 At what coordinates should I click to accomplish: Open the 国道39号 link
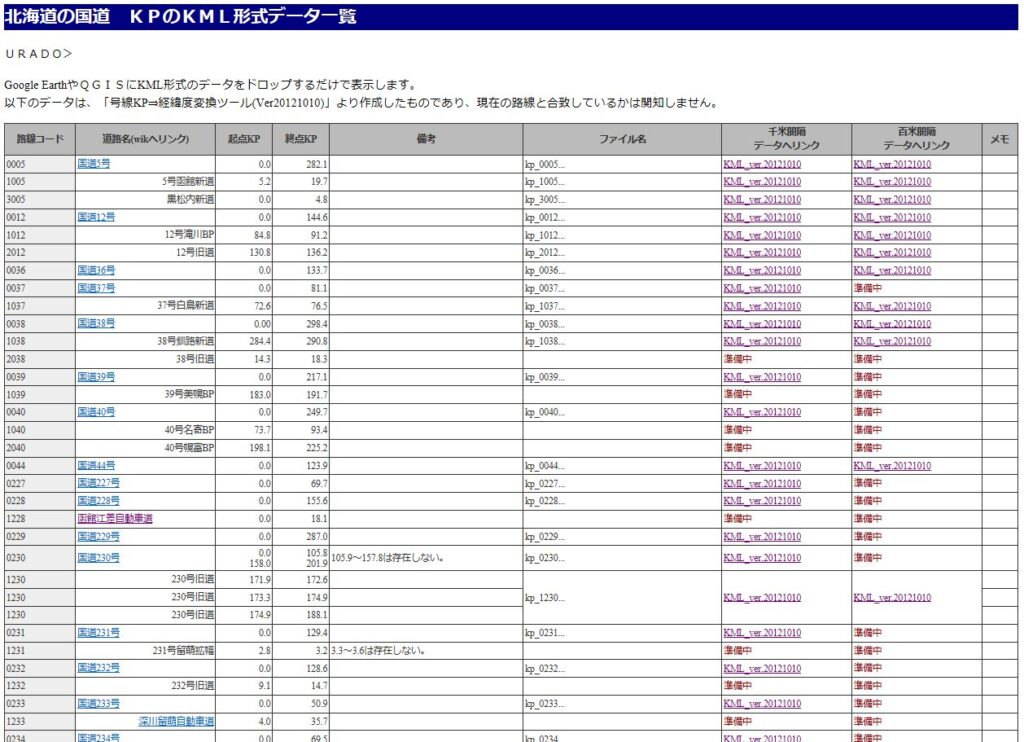(x=96, y=377)
